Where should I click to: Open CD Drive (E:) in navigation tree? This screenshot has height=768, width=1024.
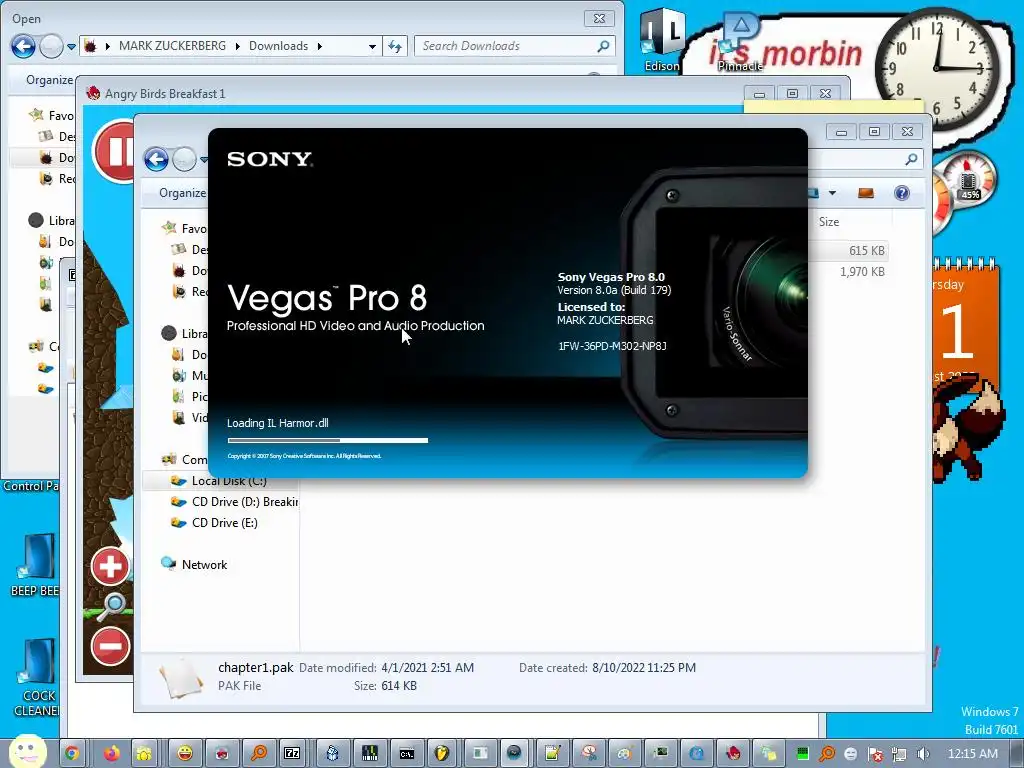(x=214, y=522)
